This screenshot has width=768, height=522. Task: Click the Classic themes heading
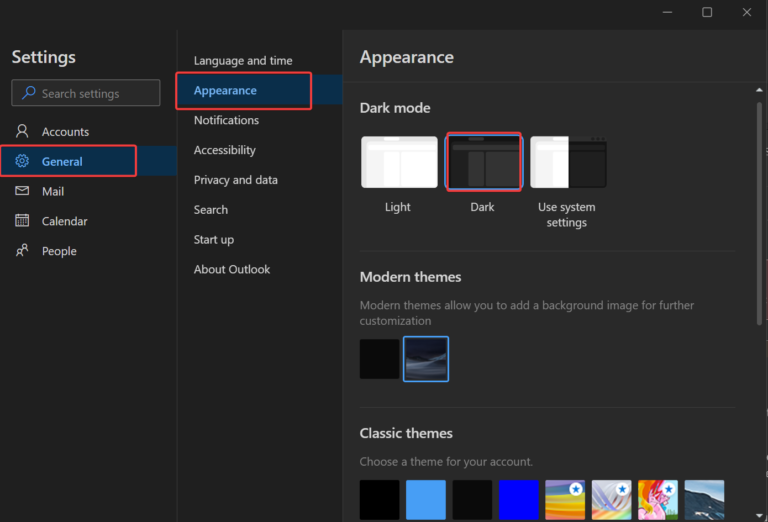click(x=406, y=433)
